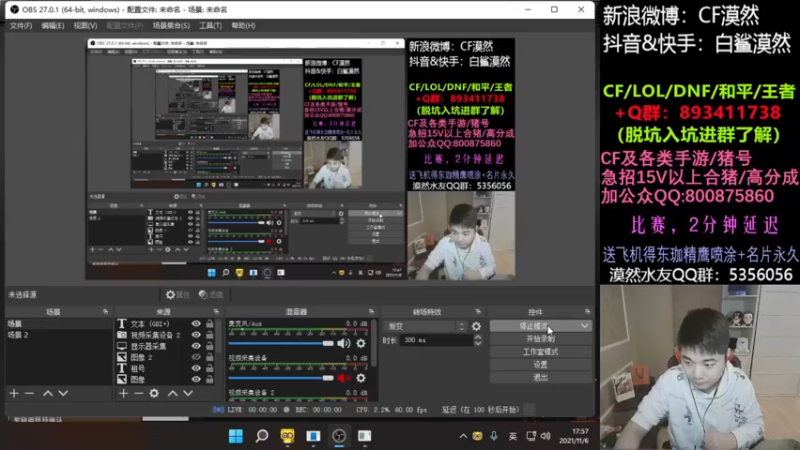Image resolution: width=800 pixels, height=450 pixels.
Task: Open the 编辑(E) menu
Action: pyautogui.click(x=53, y=26)
